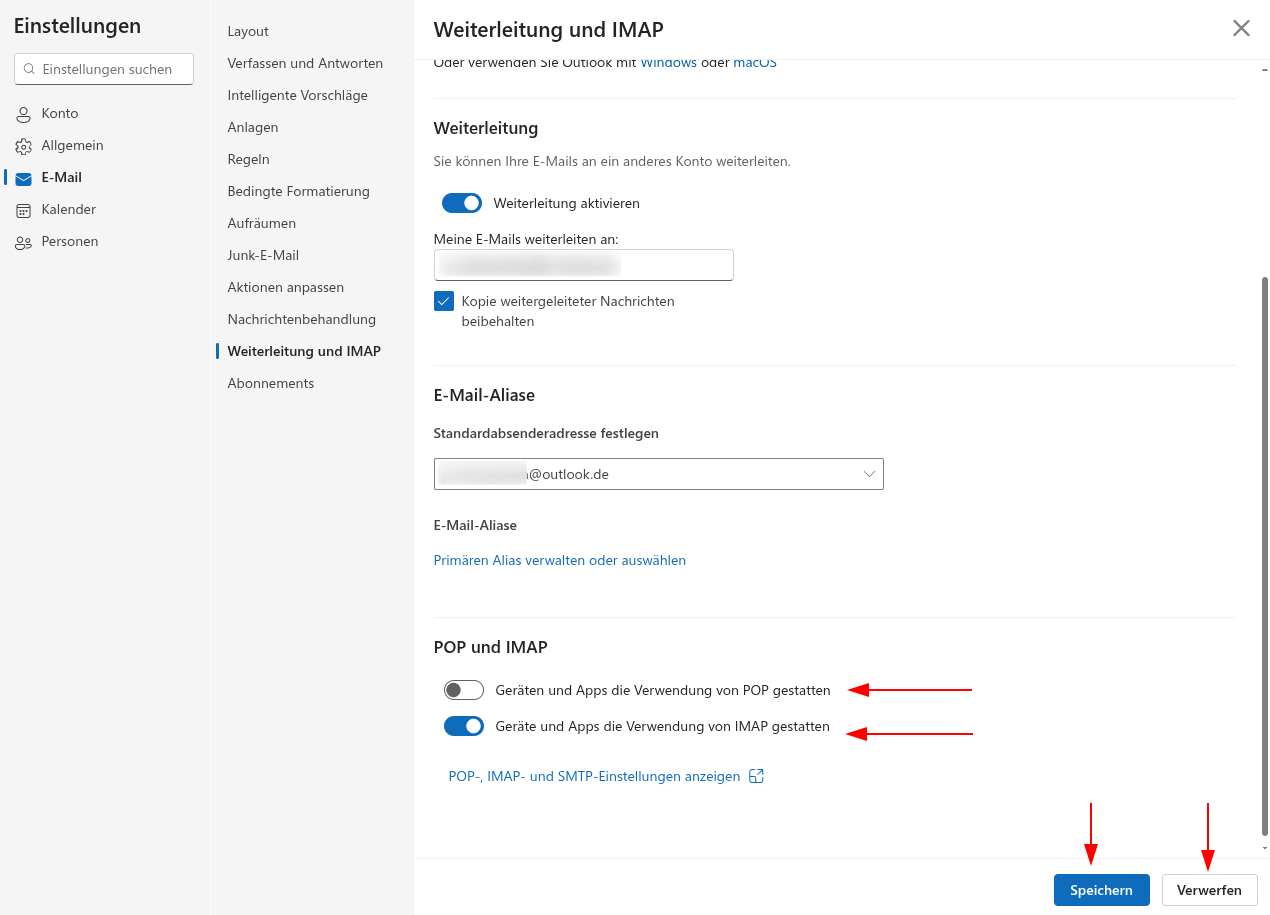This screenshot has width=1270, height=915.
Task: Open the Windows link
Action: (x=668, y=63)
